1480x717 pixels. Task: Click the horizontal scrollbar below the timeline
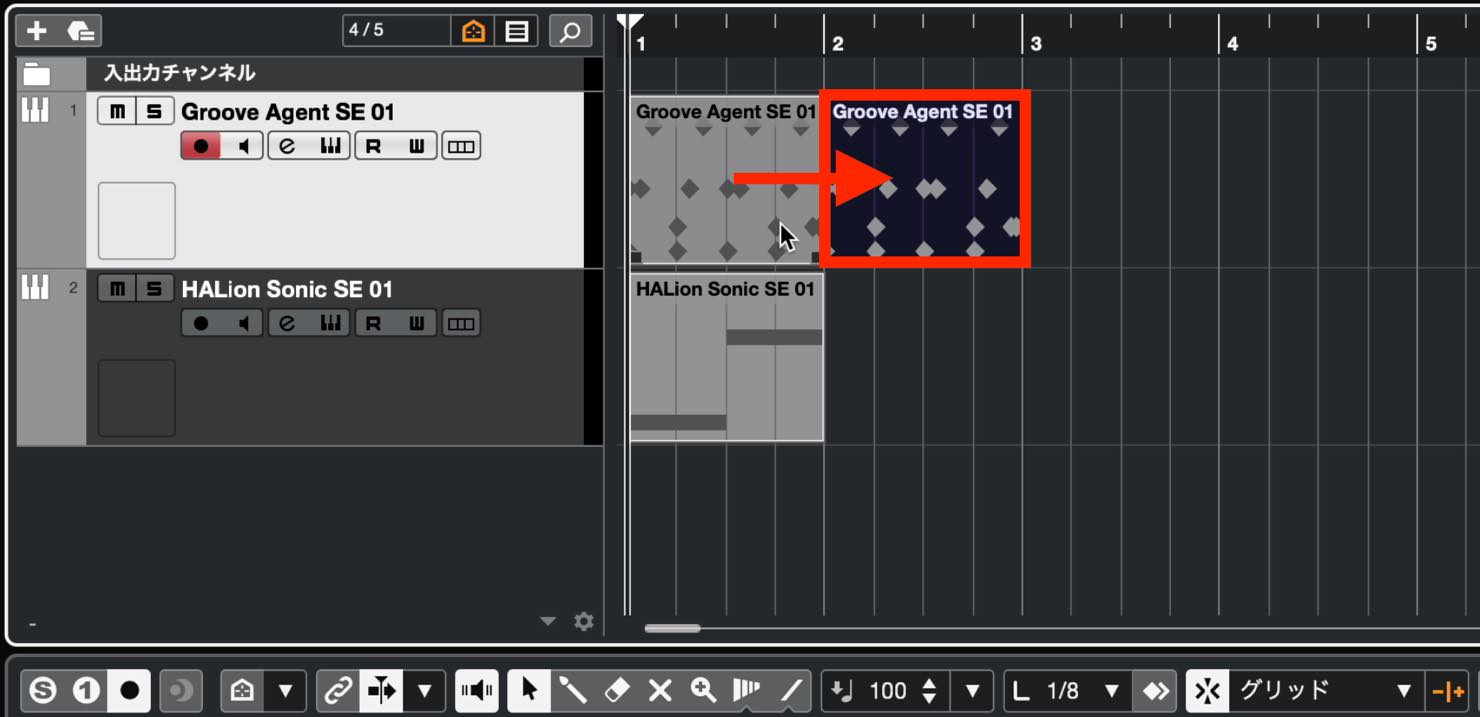point(673,628)
